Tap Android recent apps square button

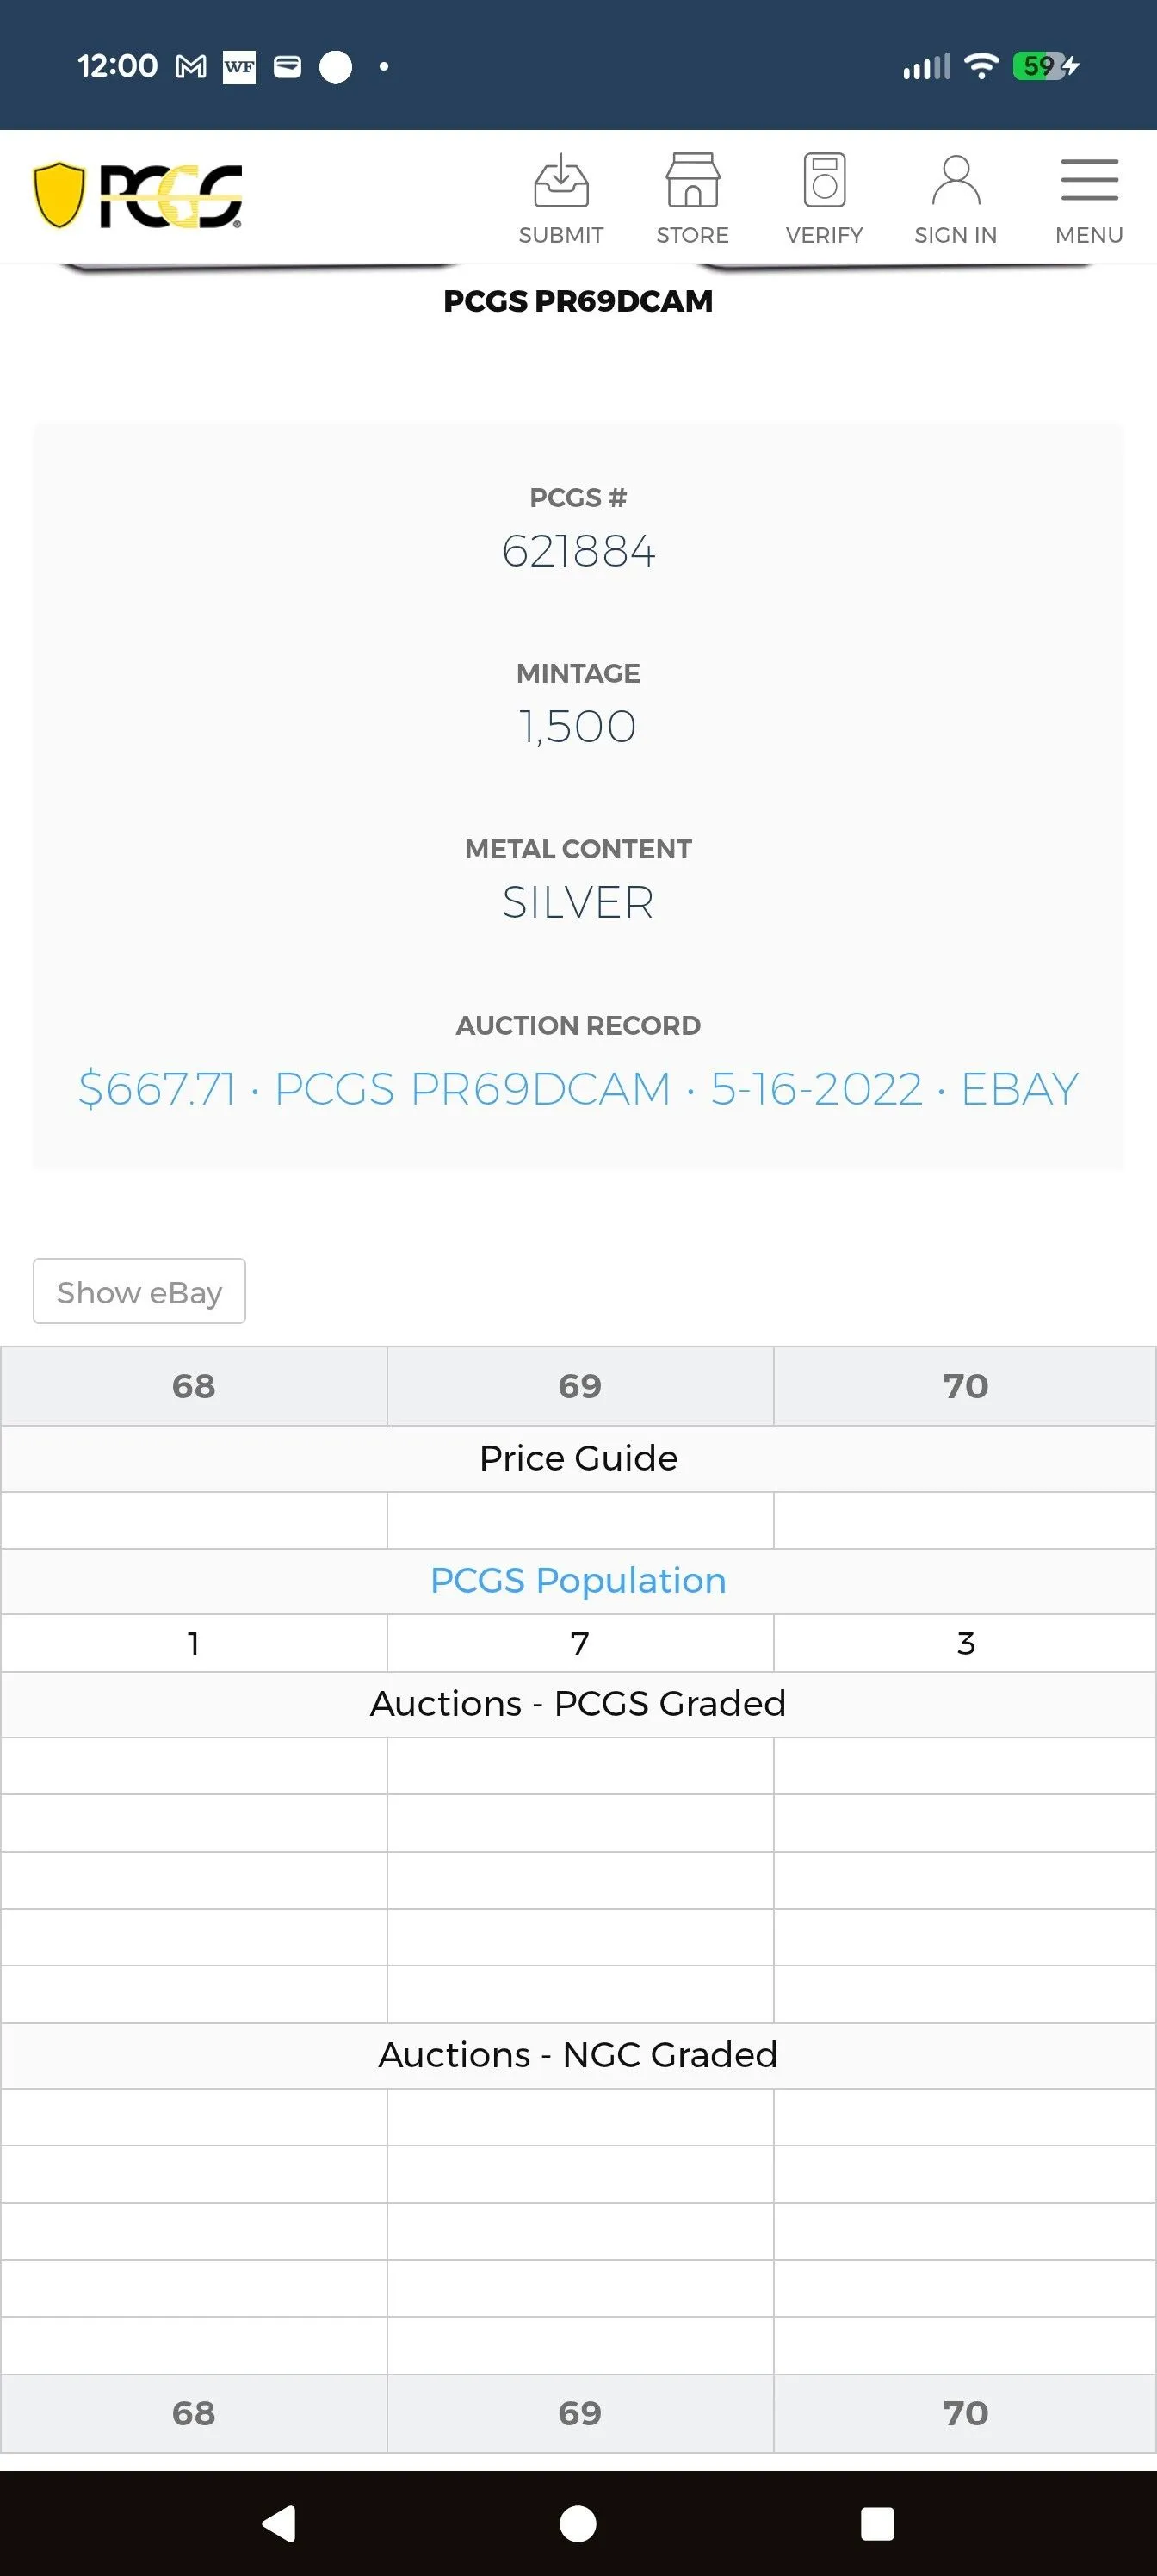[877, 2523]
